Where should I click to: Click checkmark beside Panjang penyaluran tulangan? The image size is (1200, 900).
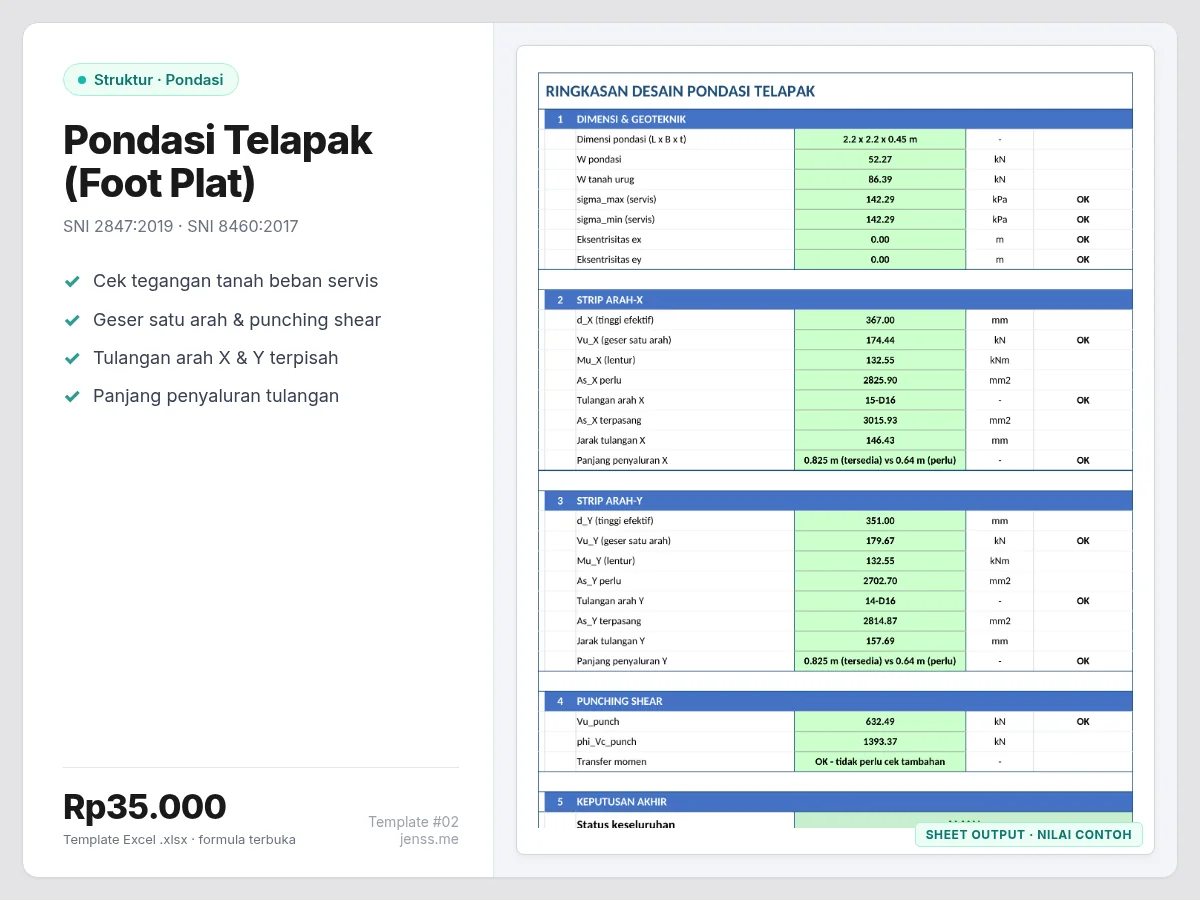pos(72,396)
